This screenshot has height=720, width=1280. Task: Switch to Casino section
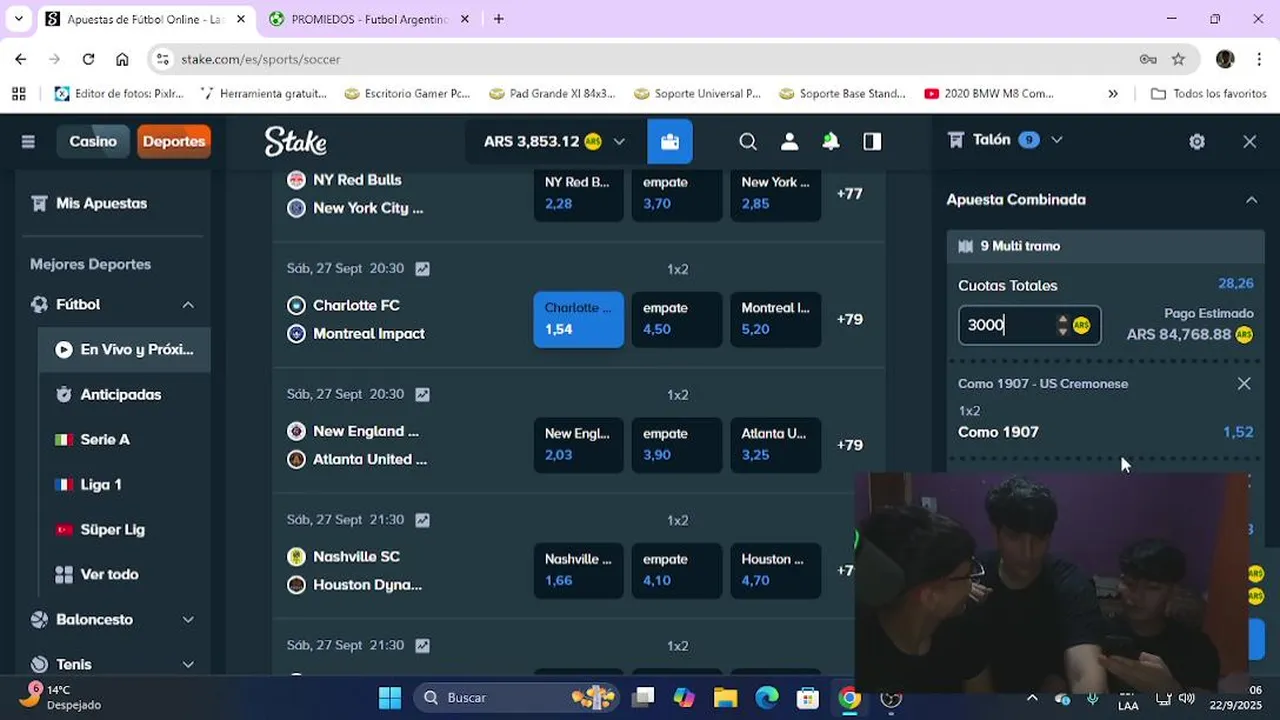click(x=93, y=142)
